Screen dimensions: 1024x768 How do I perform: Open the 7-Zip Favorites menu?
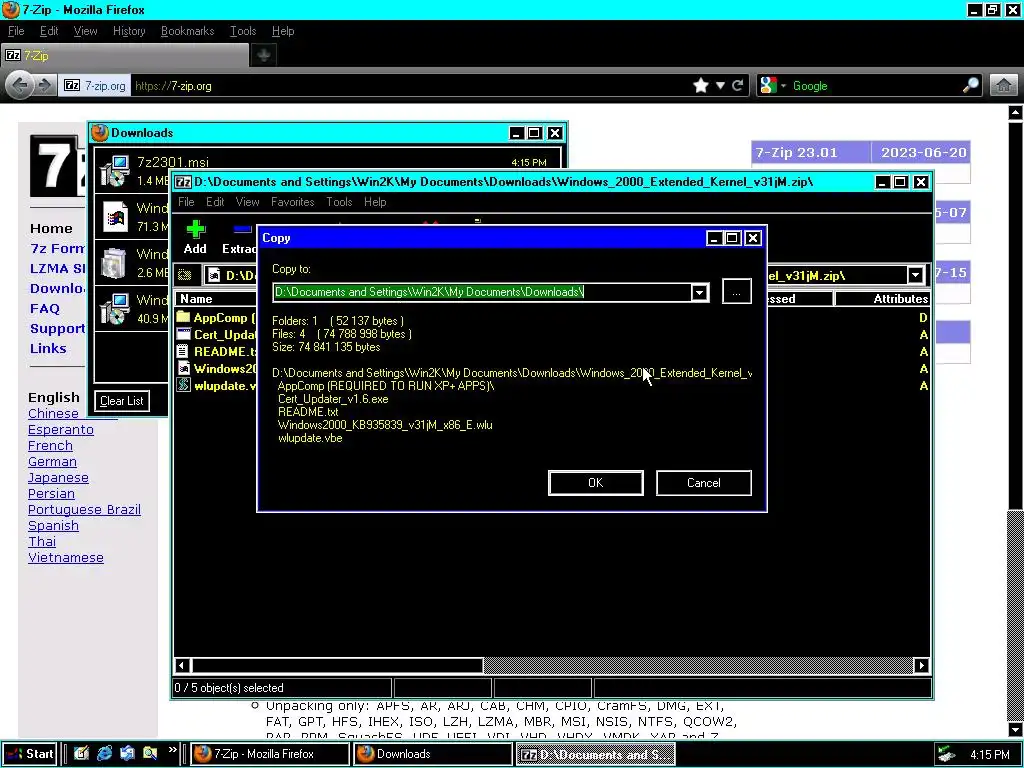[x=293, y=202]
